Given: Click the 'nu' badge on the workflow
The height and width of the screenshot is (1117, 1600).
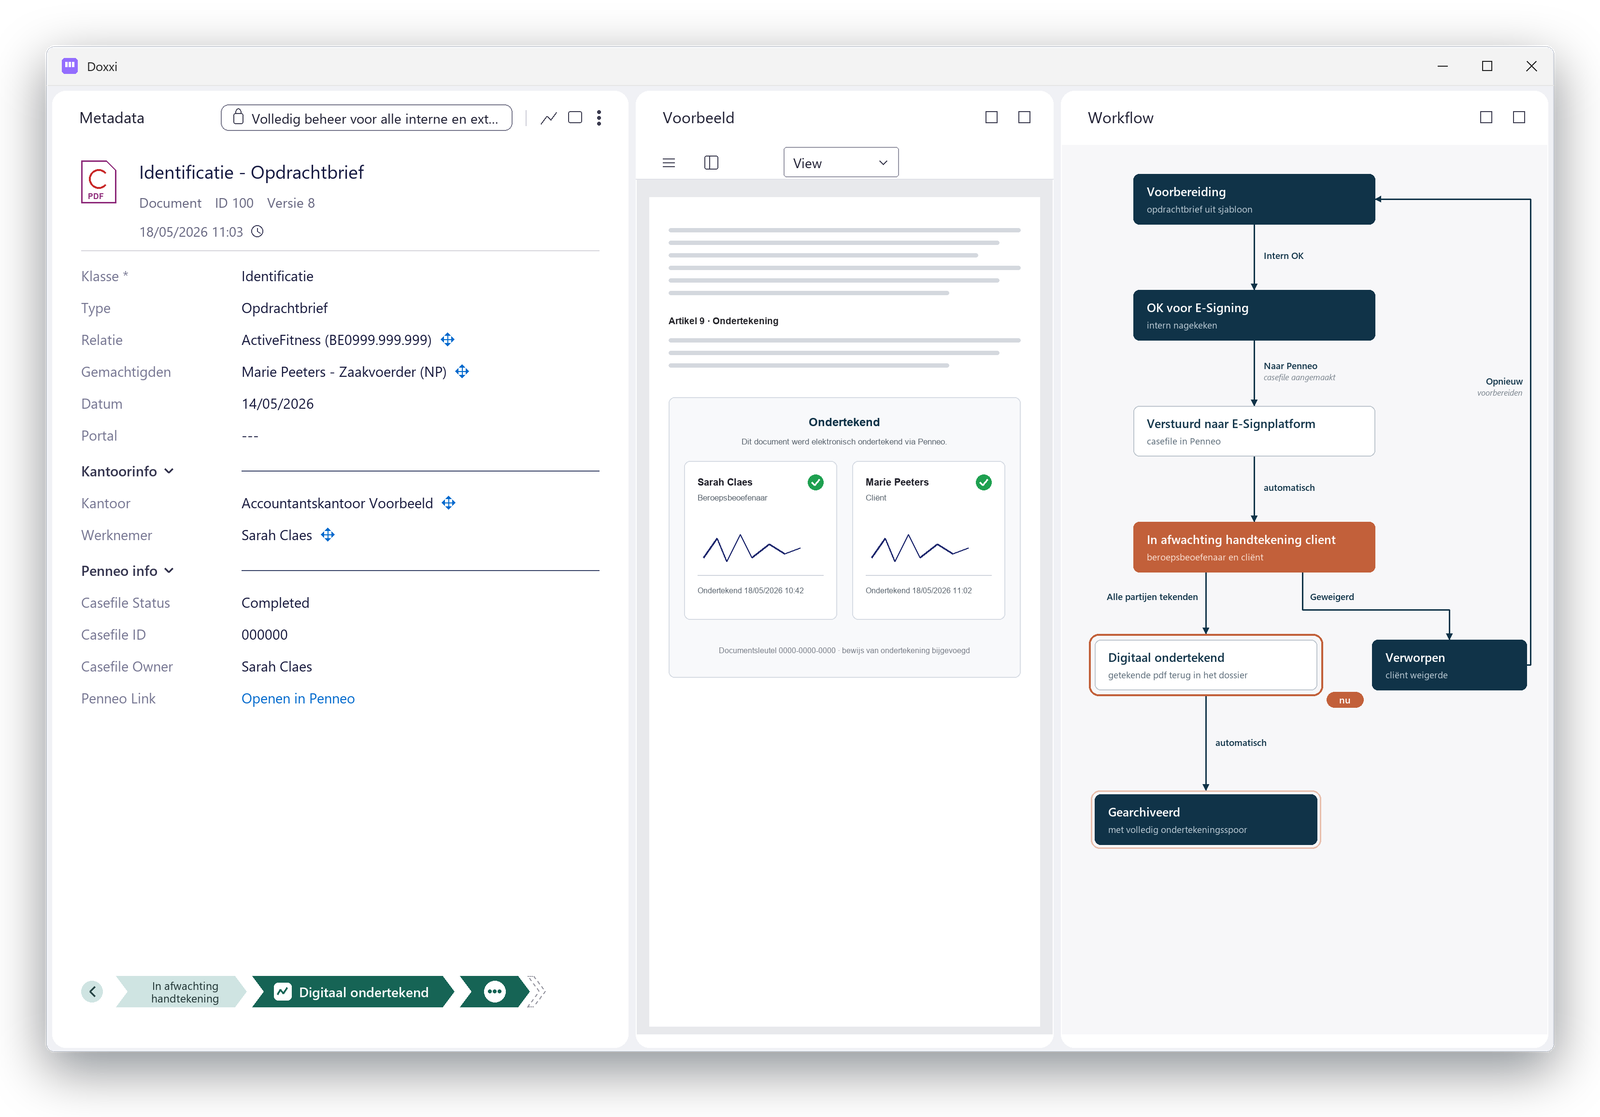Looking at the screenshot, I should (1345, 700).
